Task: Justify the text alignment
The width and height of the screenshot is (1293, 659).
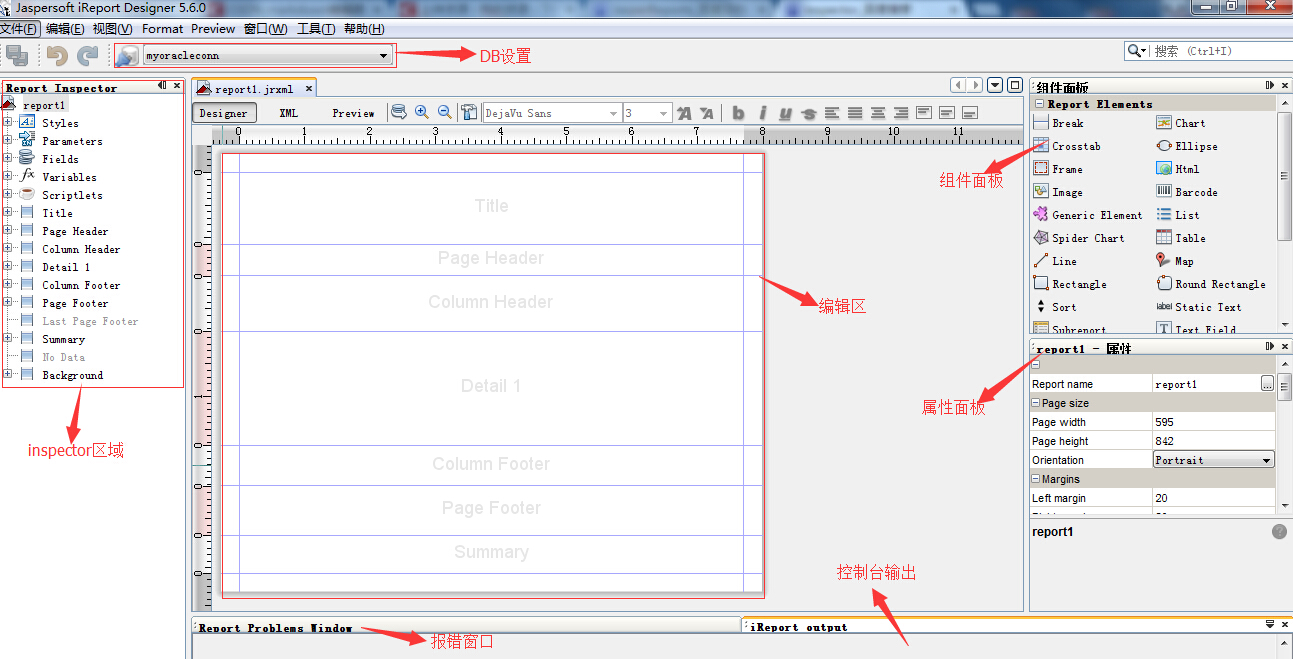Action: point(855,113)
